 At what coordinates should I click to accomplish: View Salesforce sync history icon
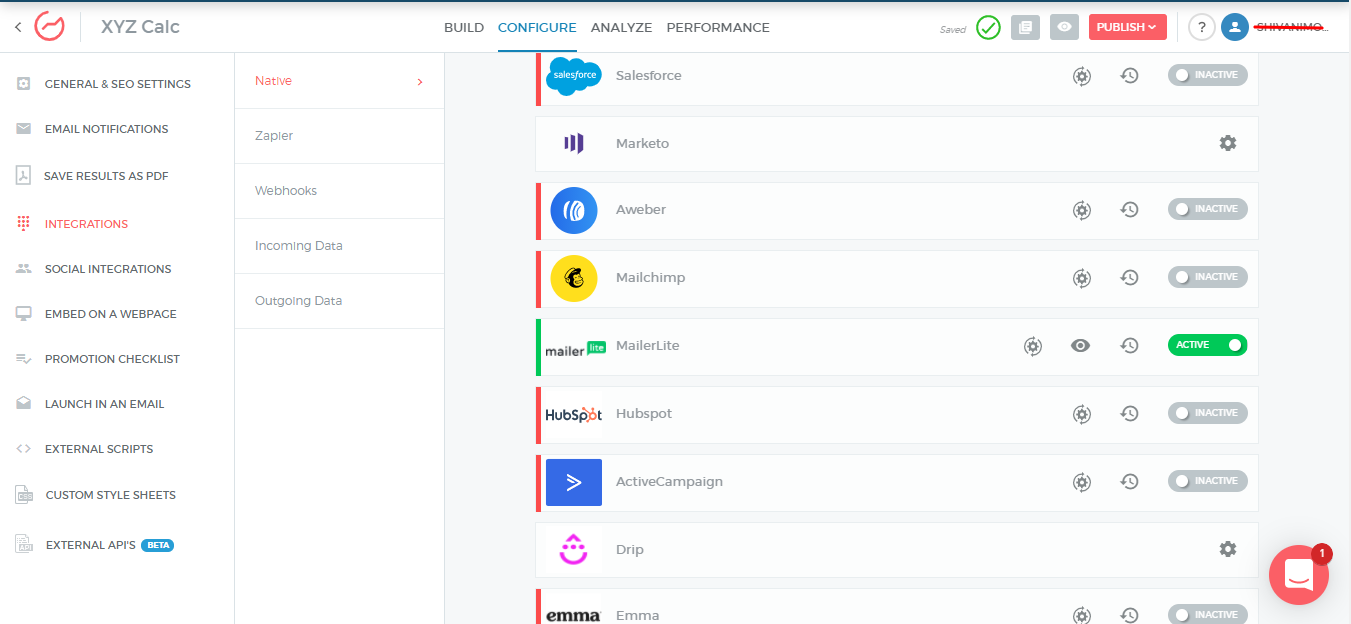tap(1130, 75)
